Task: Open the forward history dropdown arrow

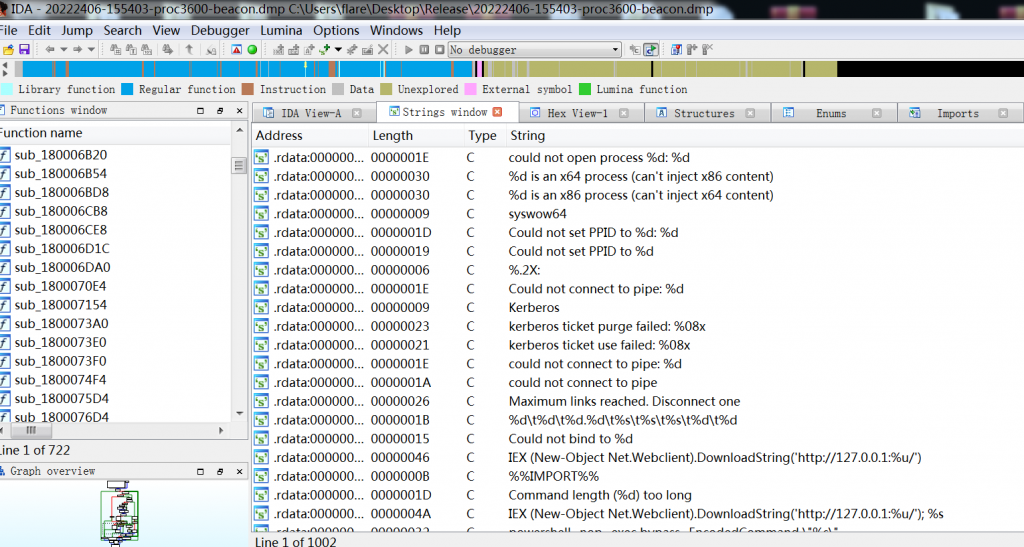Action: (x=91, y=50)
